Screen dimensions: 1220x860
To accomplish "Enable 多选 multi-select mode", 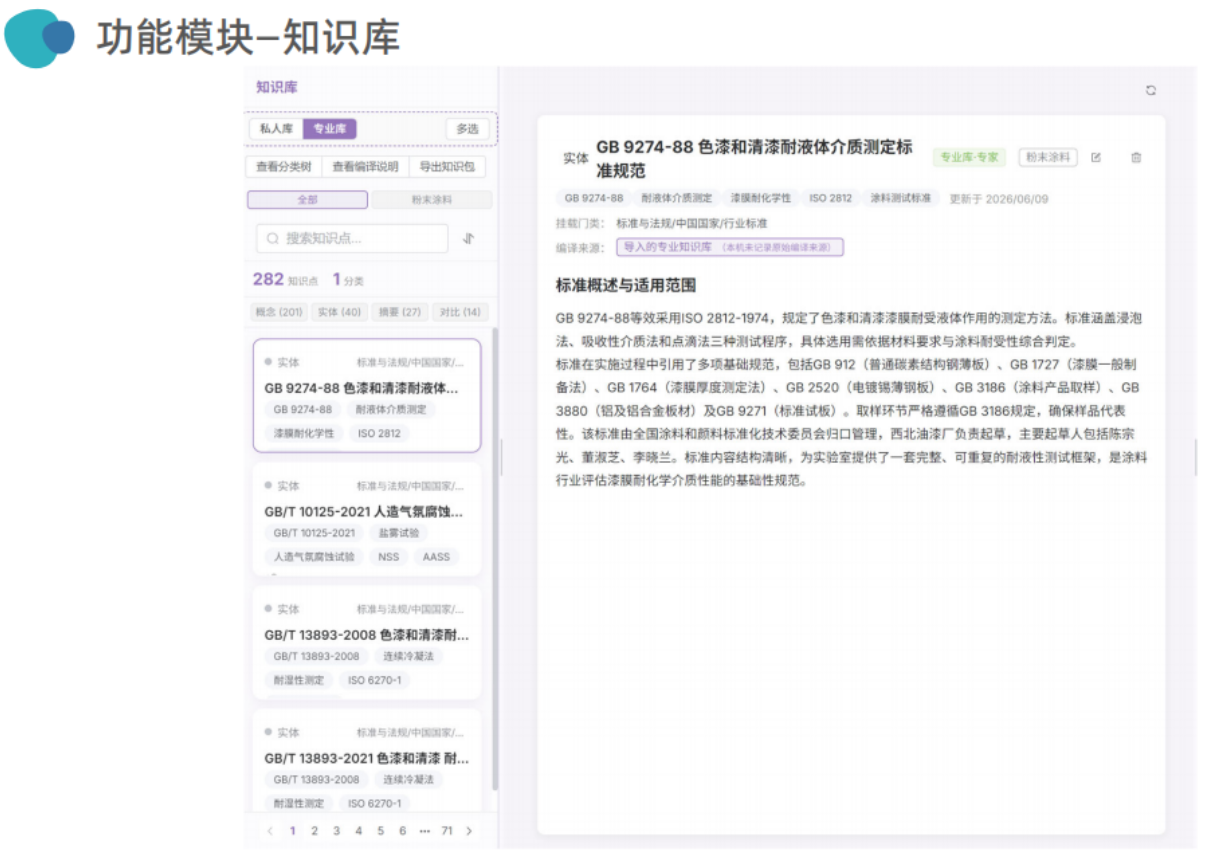I will [467, 129].
